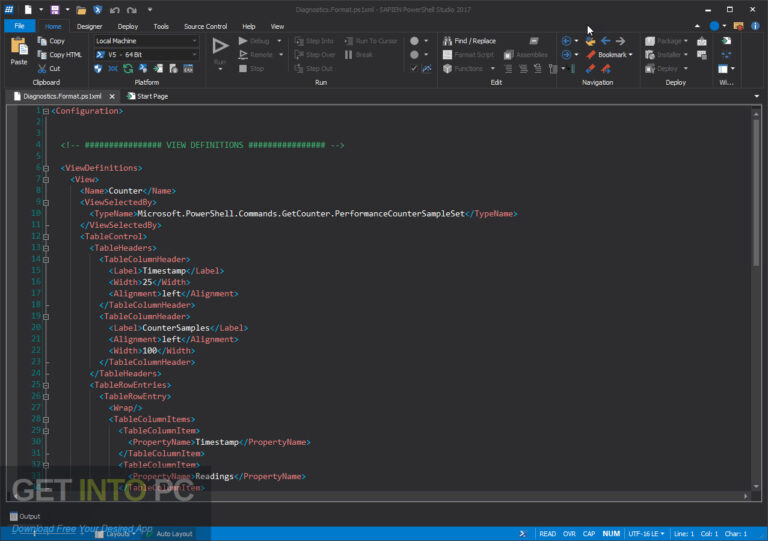Click the Copy HTML button
768x541 pixels.
pos(60,55)
